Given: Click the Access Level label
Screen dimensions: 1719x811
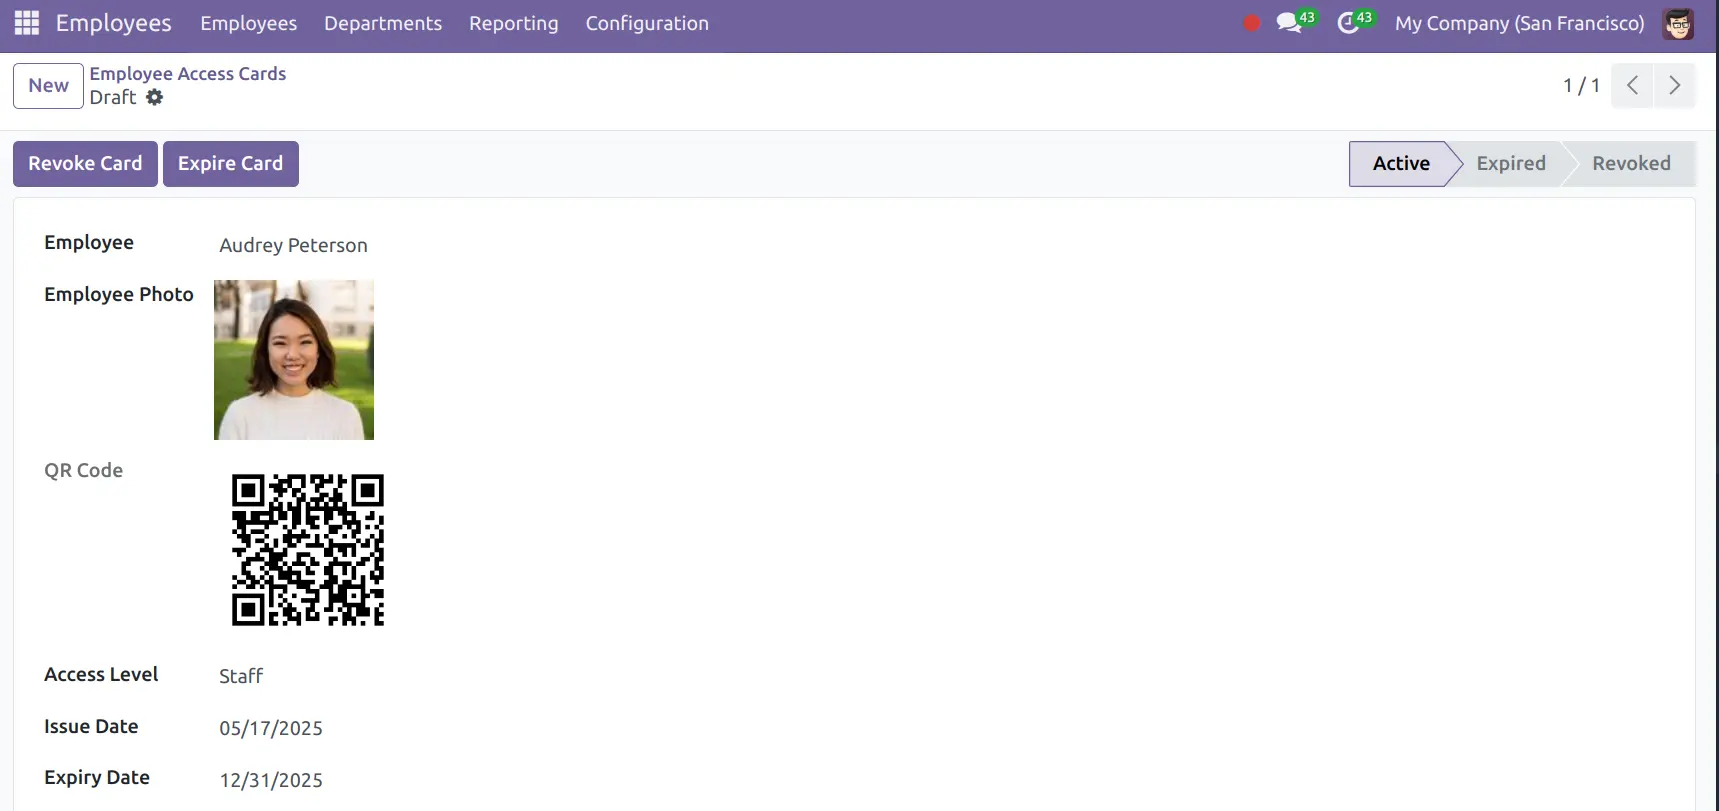Looking at the screenshot, I should click(x=101, y=675).
